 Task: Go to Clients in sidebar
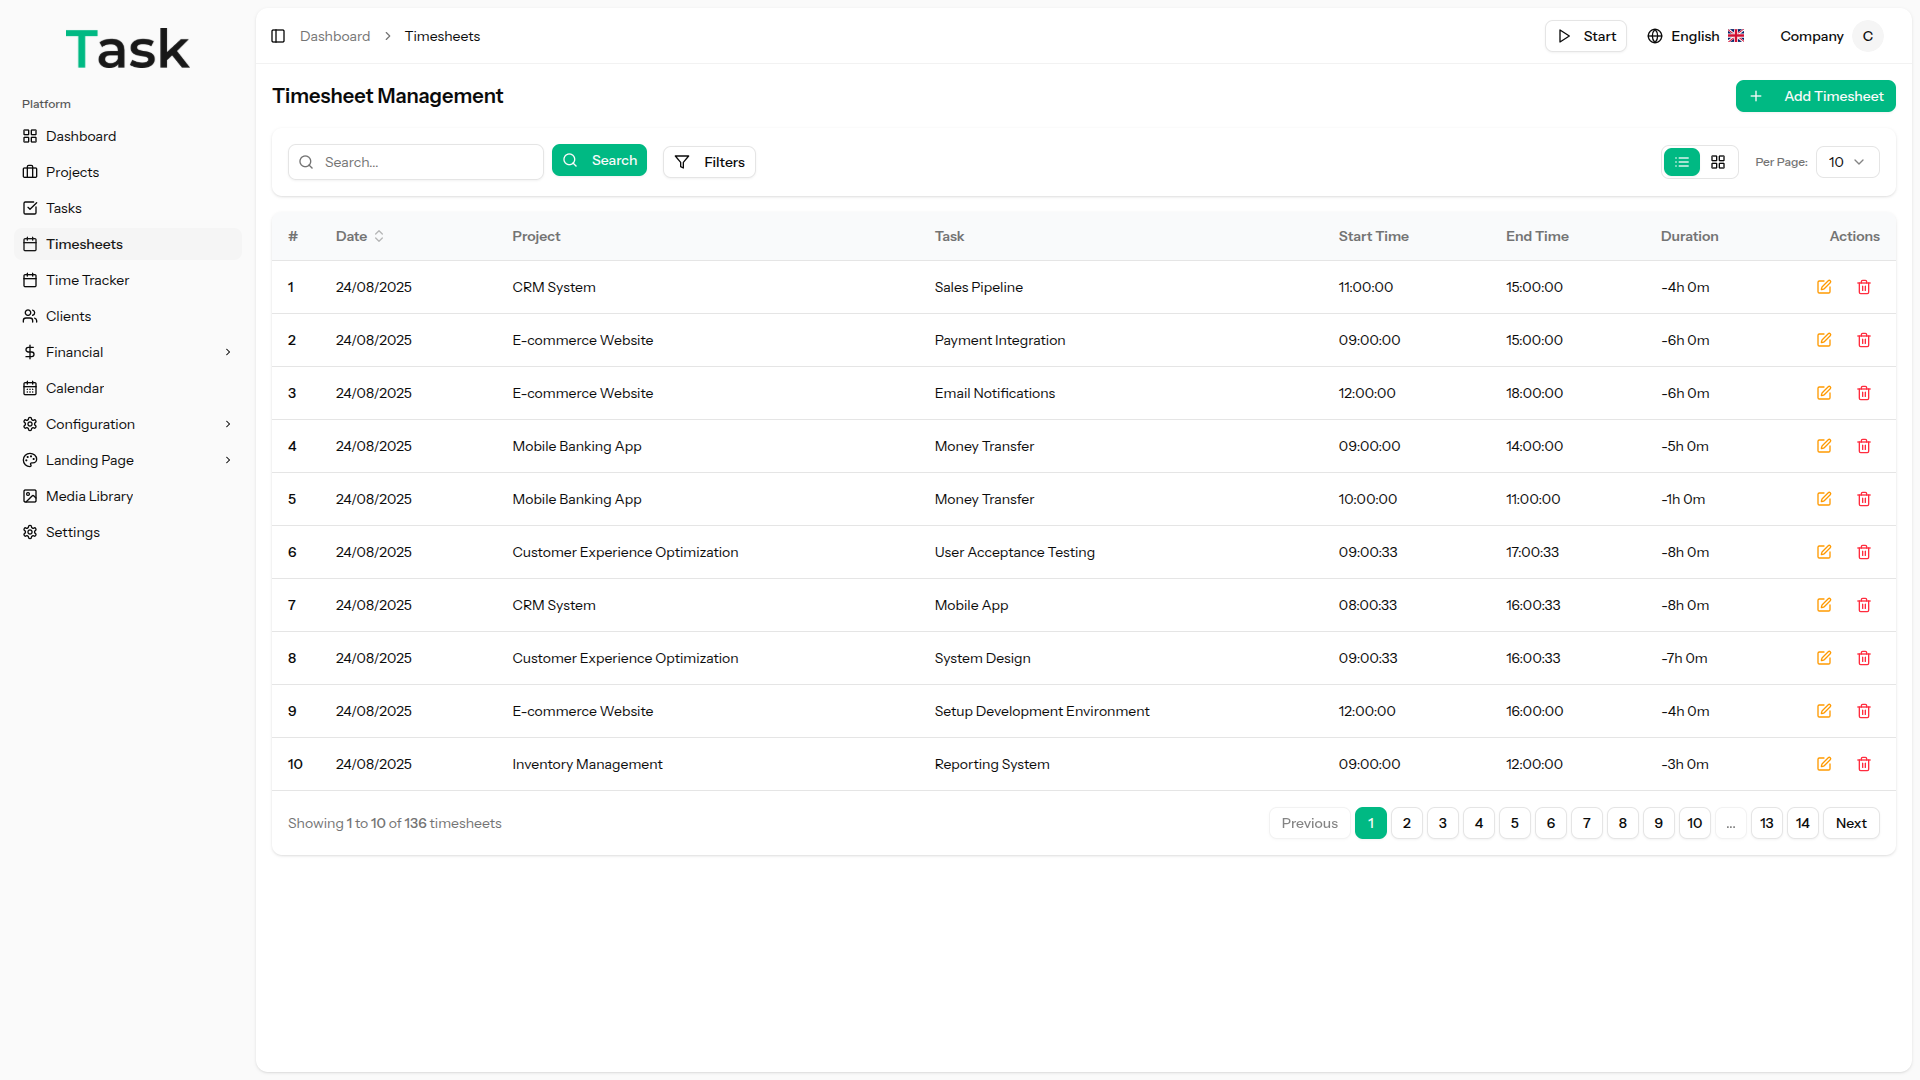68,316
